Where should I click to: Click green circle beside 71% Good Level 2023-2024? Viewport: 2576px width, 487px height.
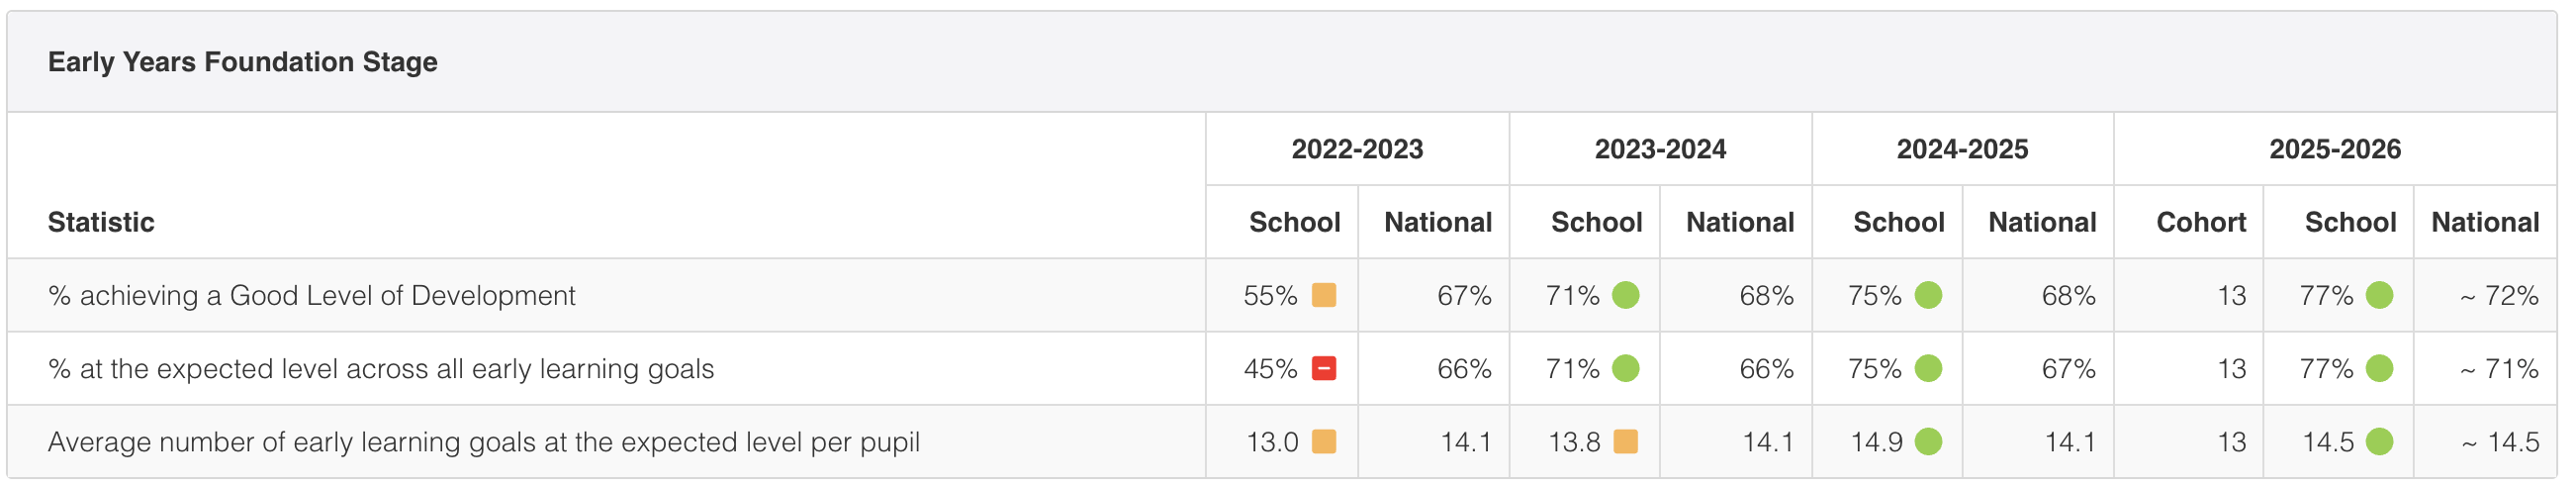[1625, 296]
